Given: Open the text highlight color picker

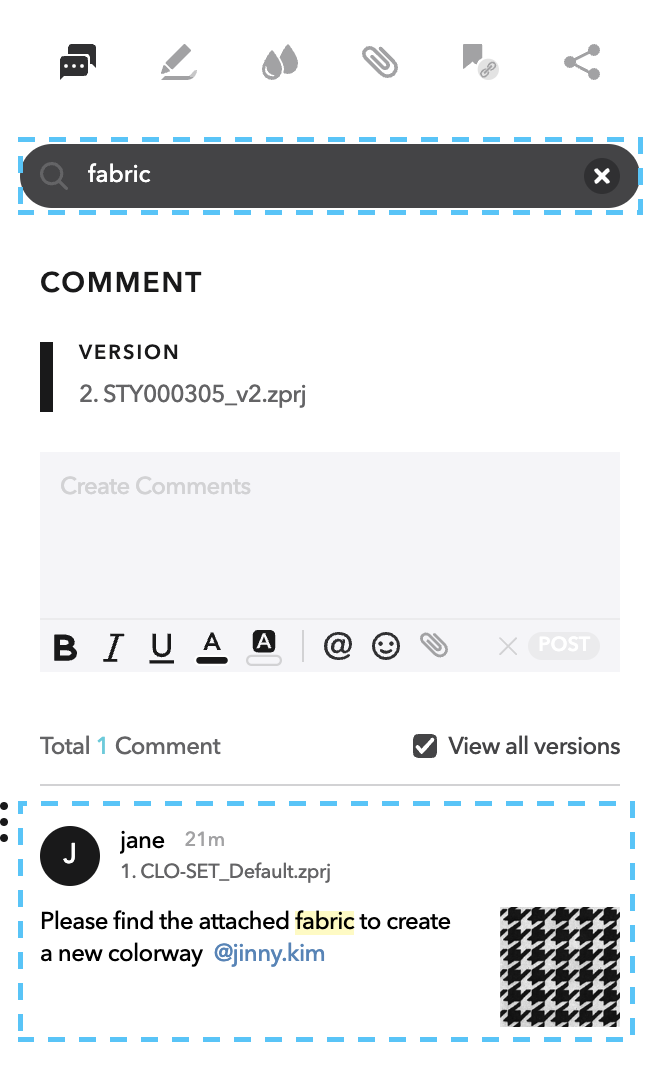Looking at the screenshot, I should click(x=264, y=647).
